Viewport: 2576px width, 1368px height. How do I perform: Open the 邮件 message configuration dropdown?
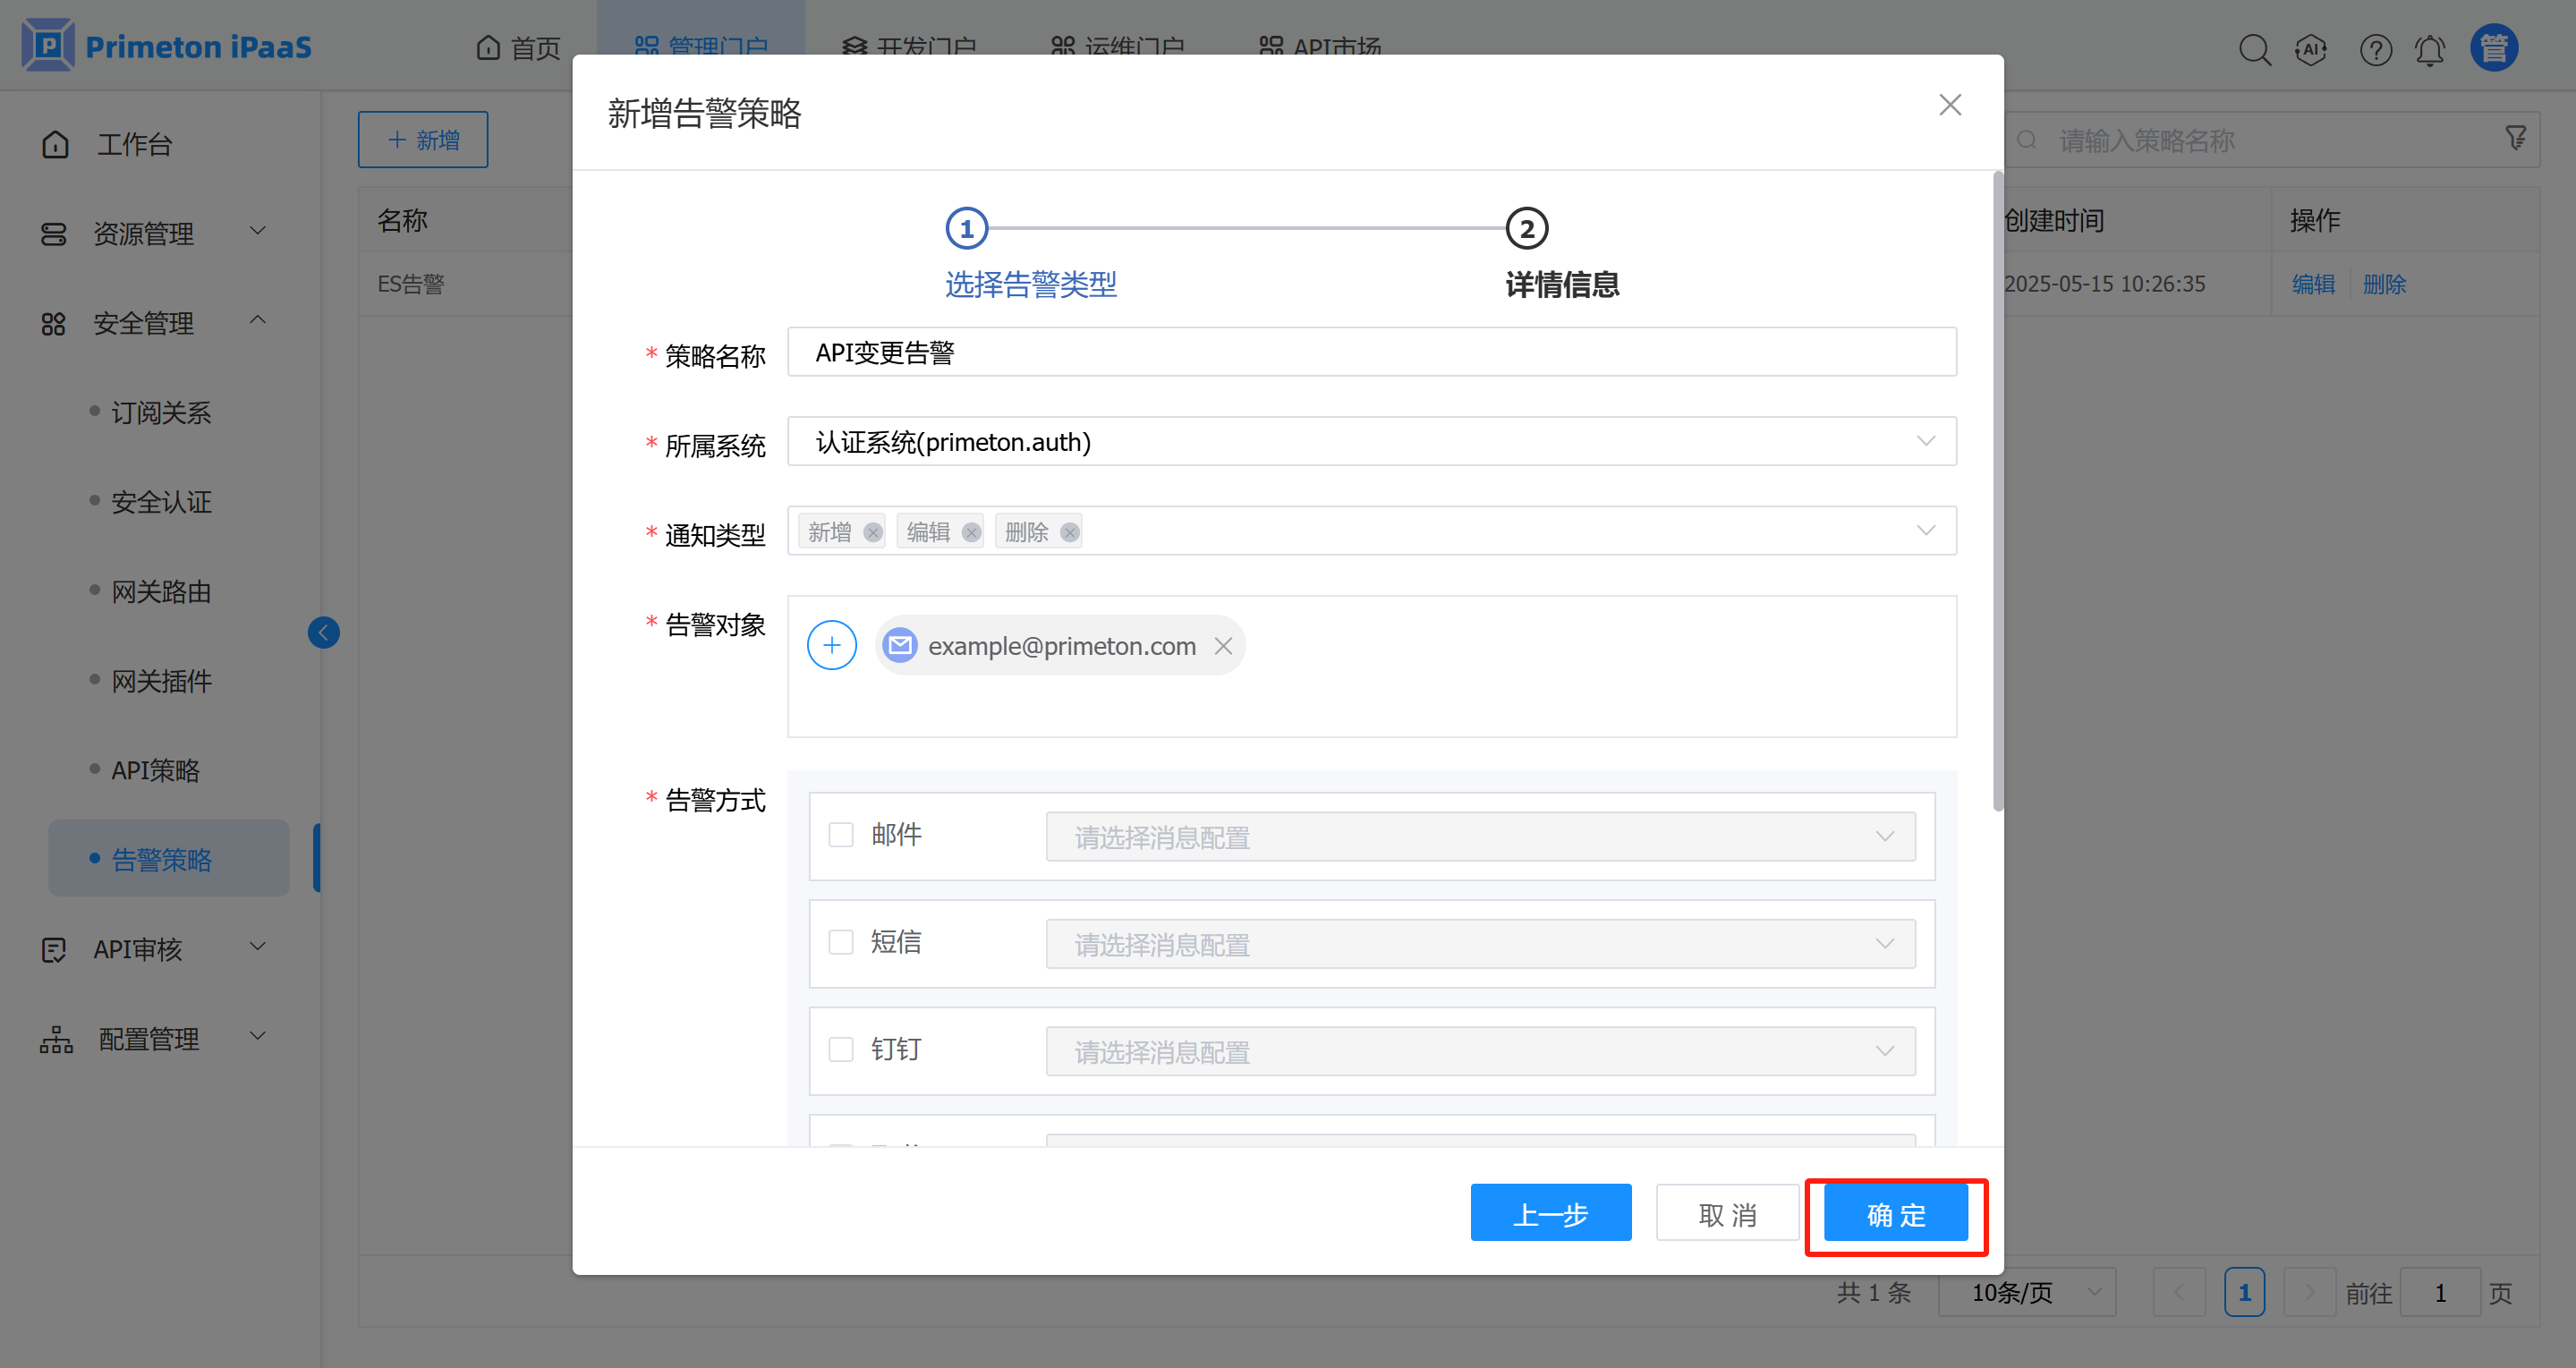pyautogui.click(x=1479, y=837)
